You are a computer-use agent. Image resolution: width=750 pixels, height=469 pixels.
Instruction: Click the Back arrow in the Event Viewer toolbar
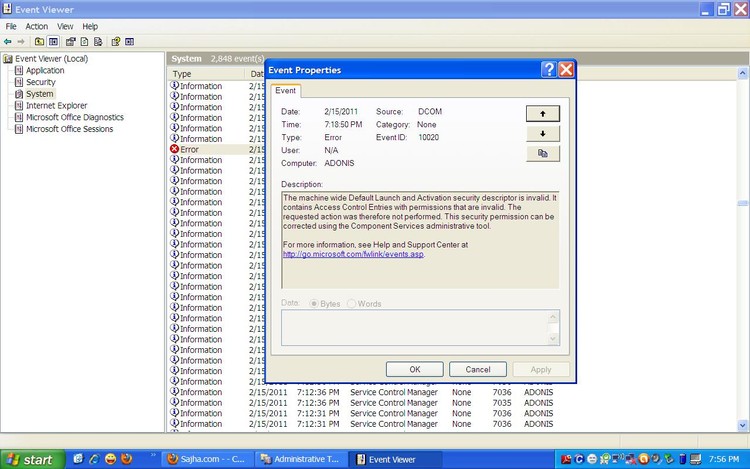click(8, 42)
